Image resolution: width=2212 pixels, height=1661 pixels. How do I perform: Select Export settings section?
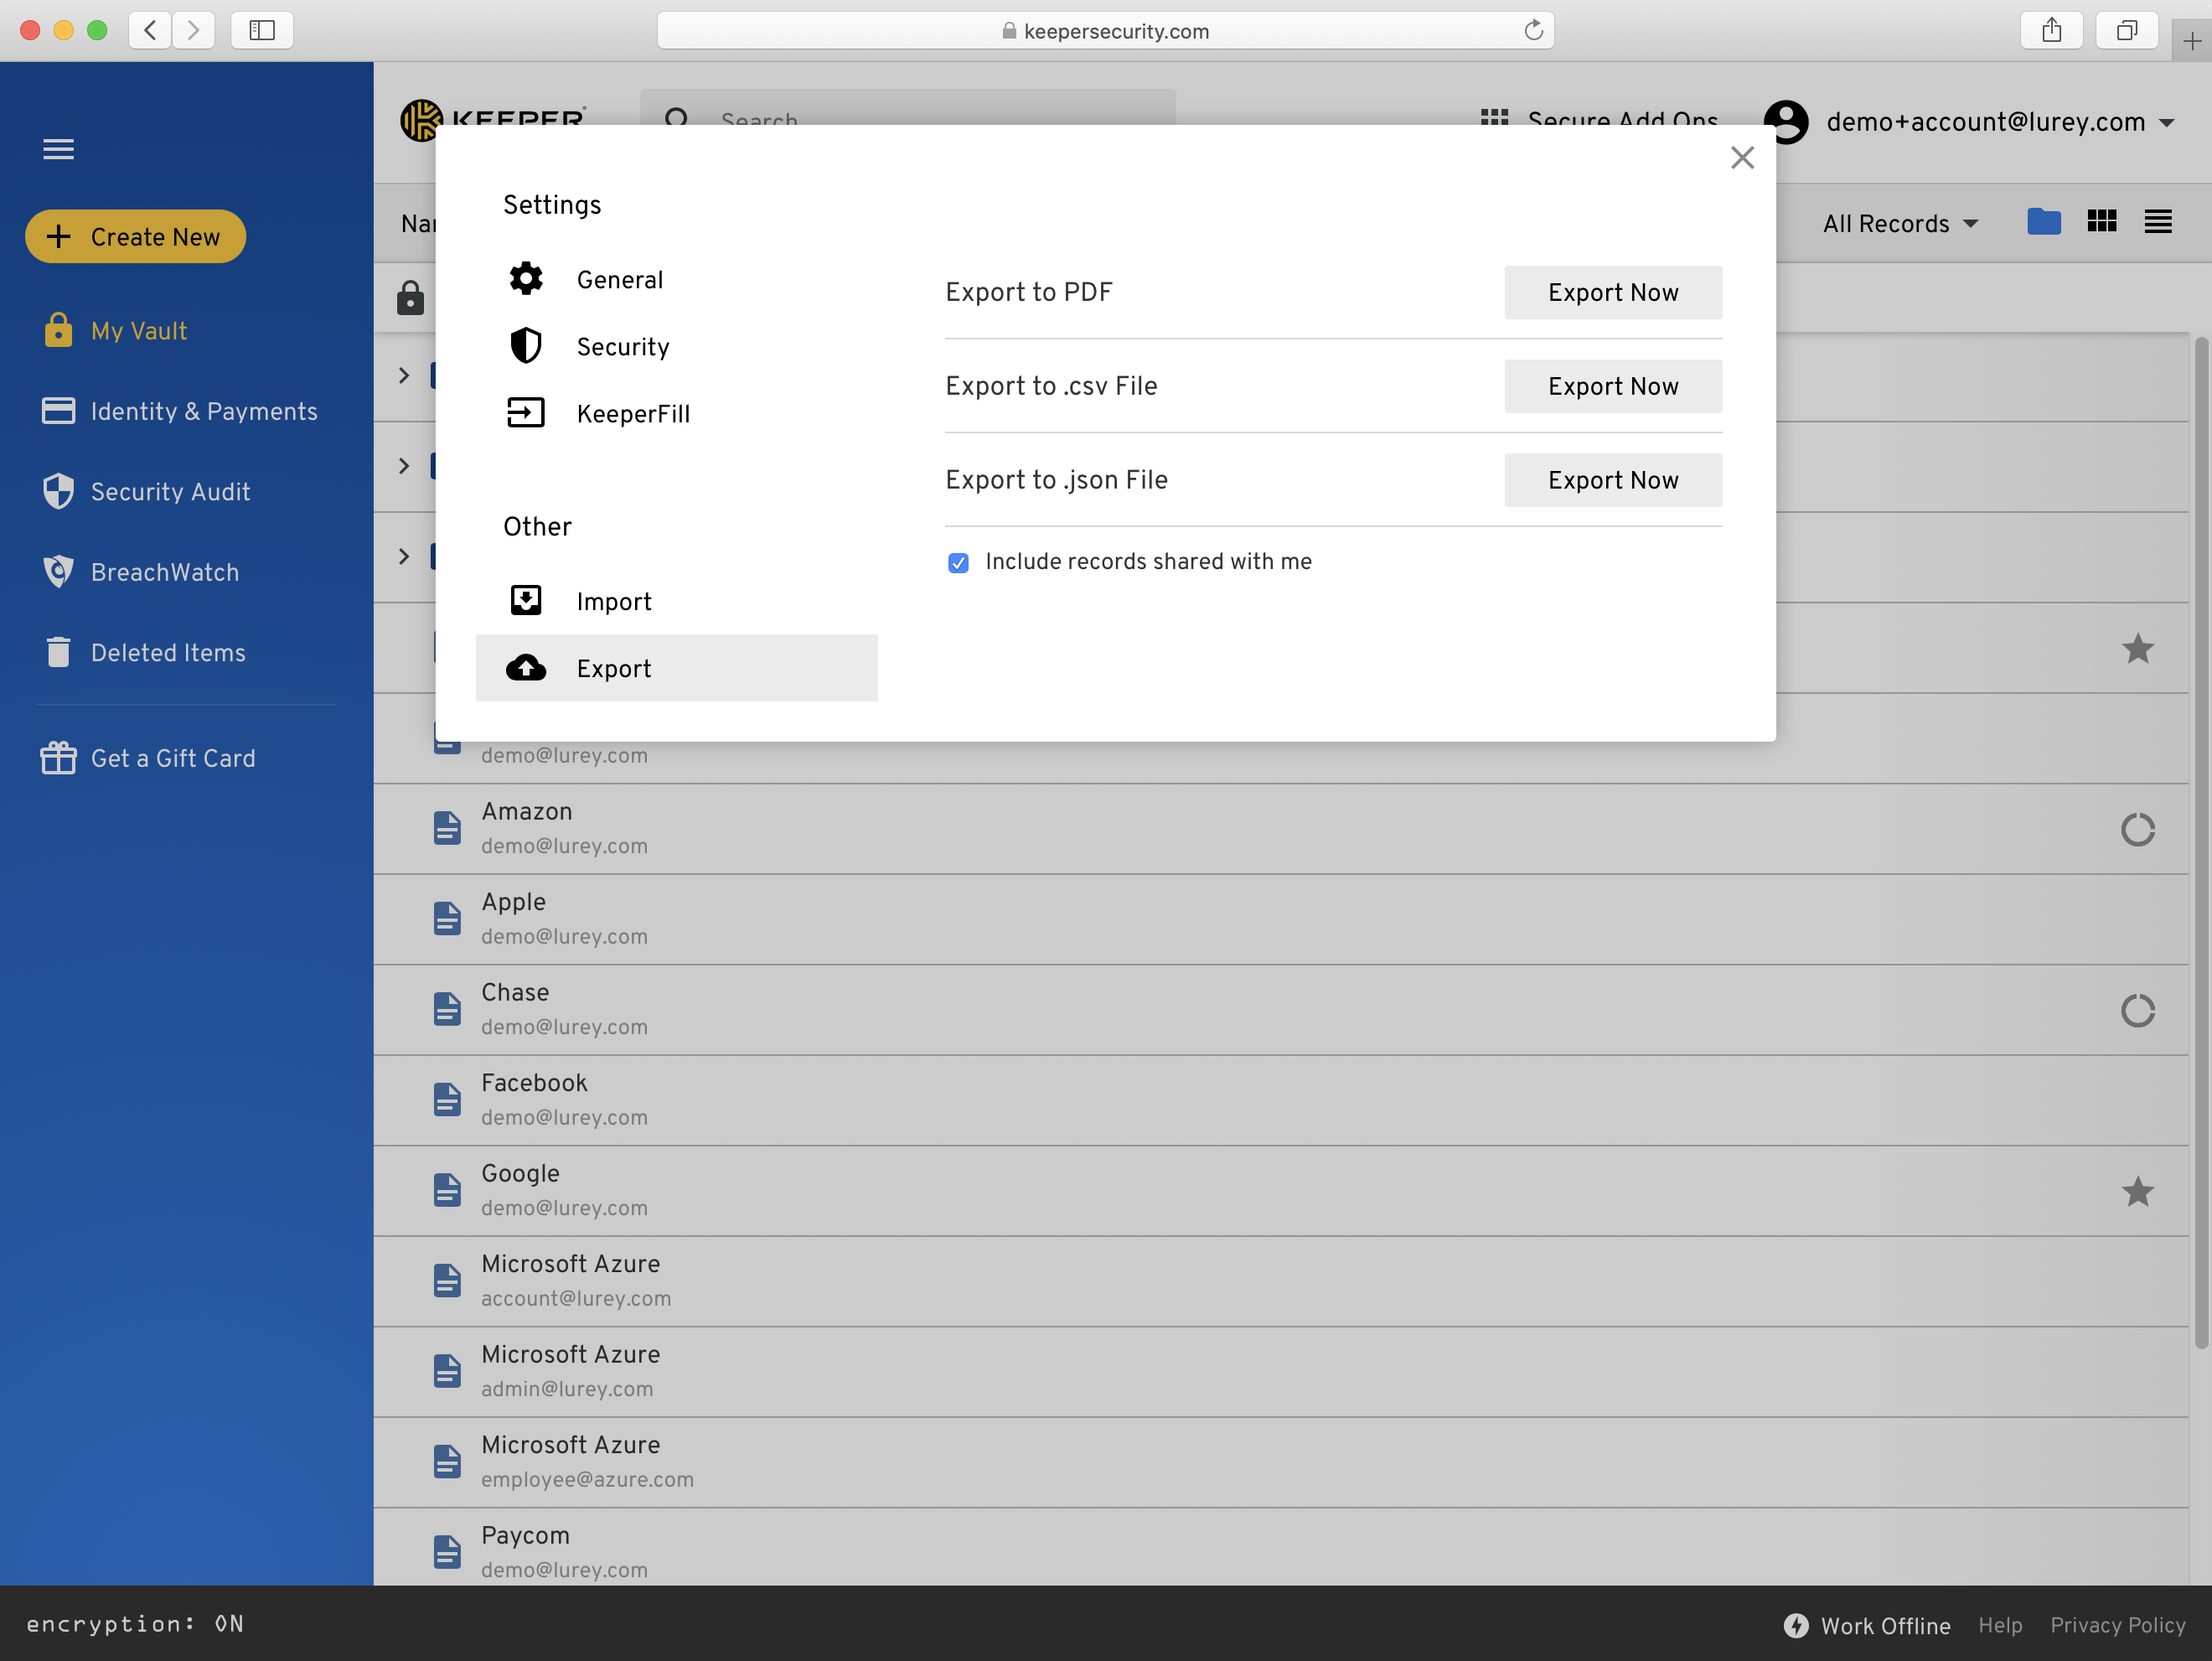coord(677,668)
